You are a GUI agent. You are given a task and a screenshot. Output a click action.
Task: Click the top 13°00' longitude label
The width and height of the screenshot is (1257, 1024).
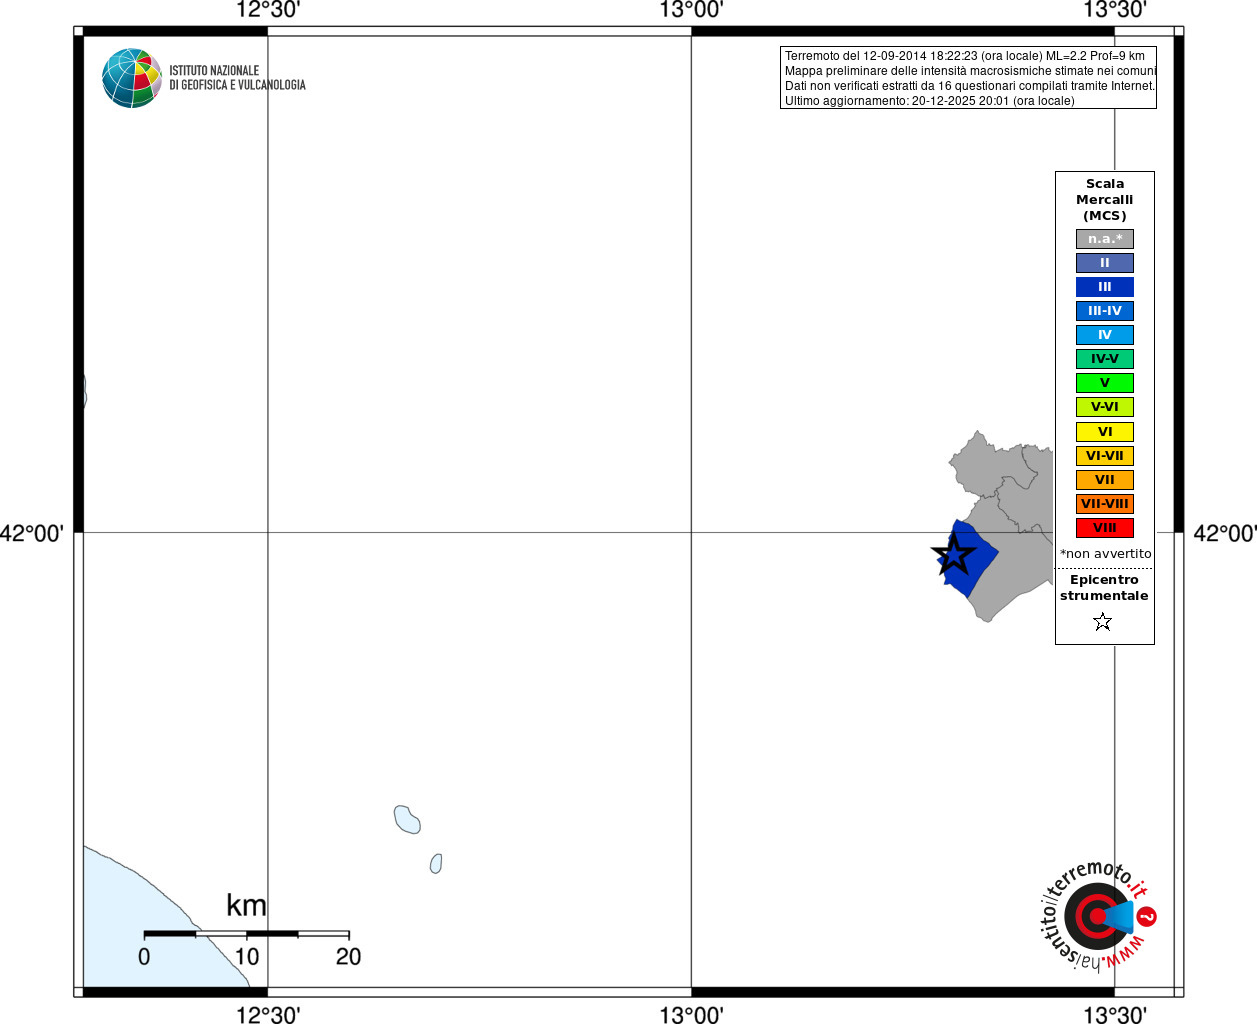[691, 10]
